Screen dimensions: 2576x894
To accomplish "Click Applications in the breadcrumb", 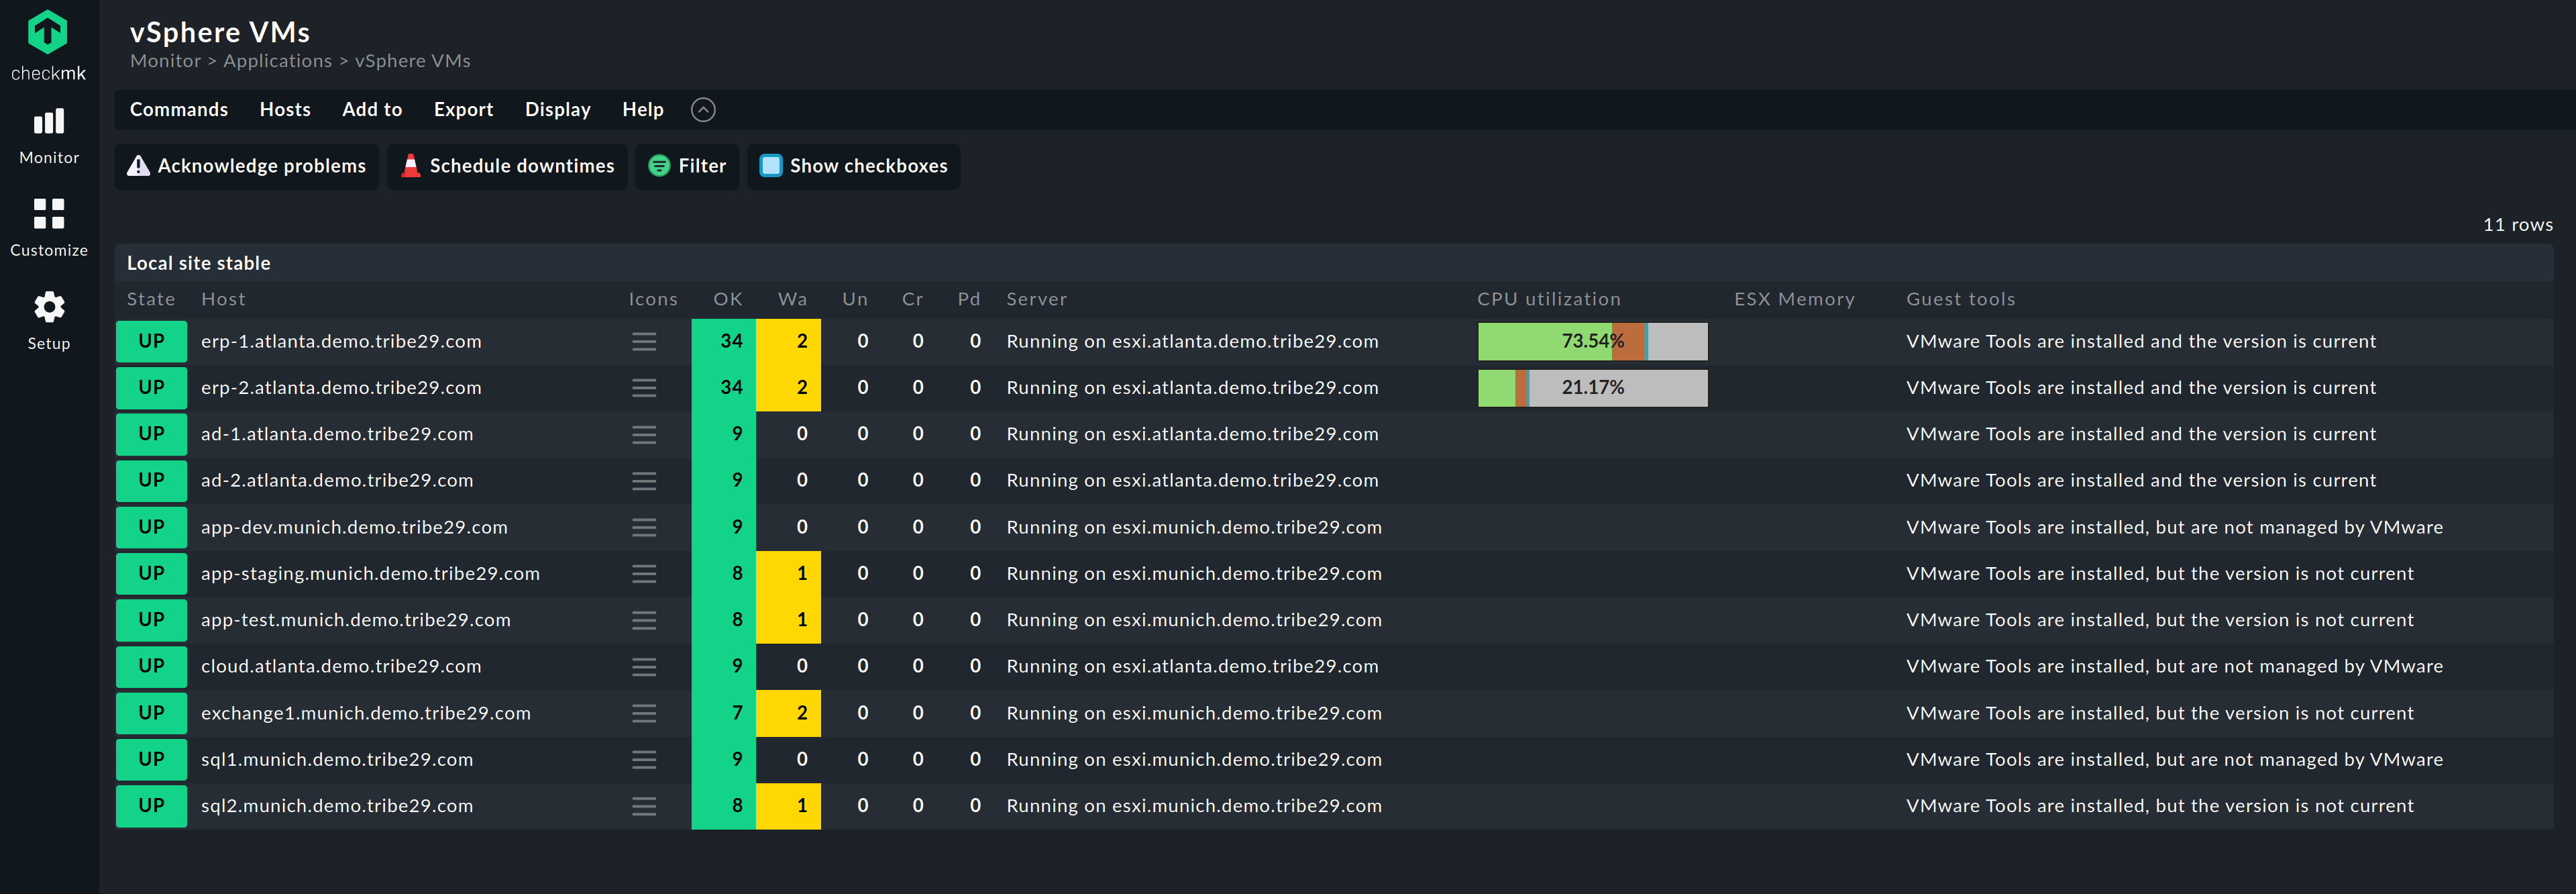I will 277,61.
